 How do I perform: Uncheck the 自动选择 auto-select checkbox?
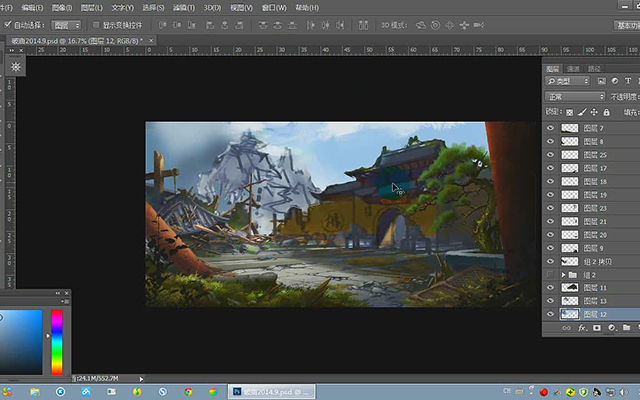coord(7,25)
